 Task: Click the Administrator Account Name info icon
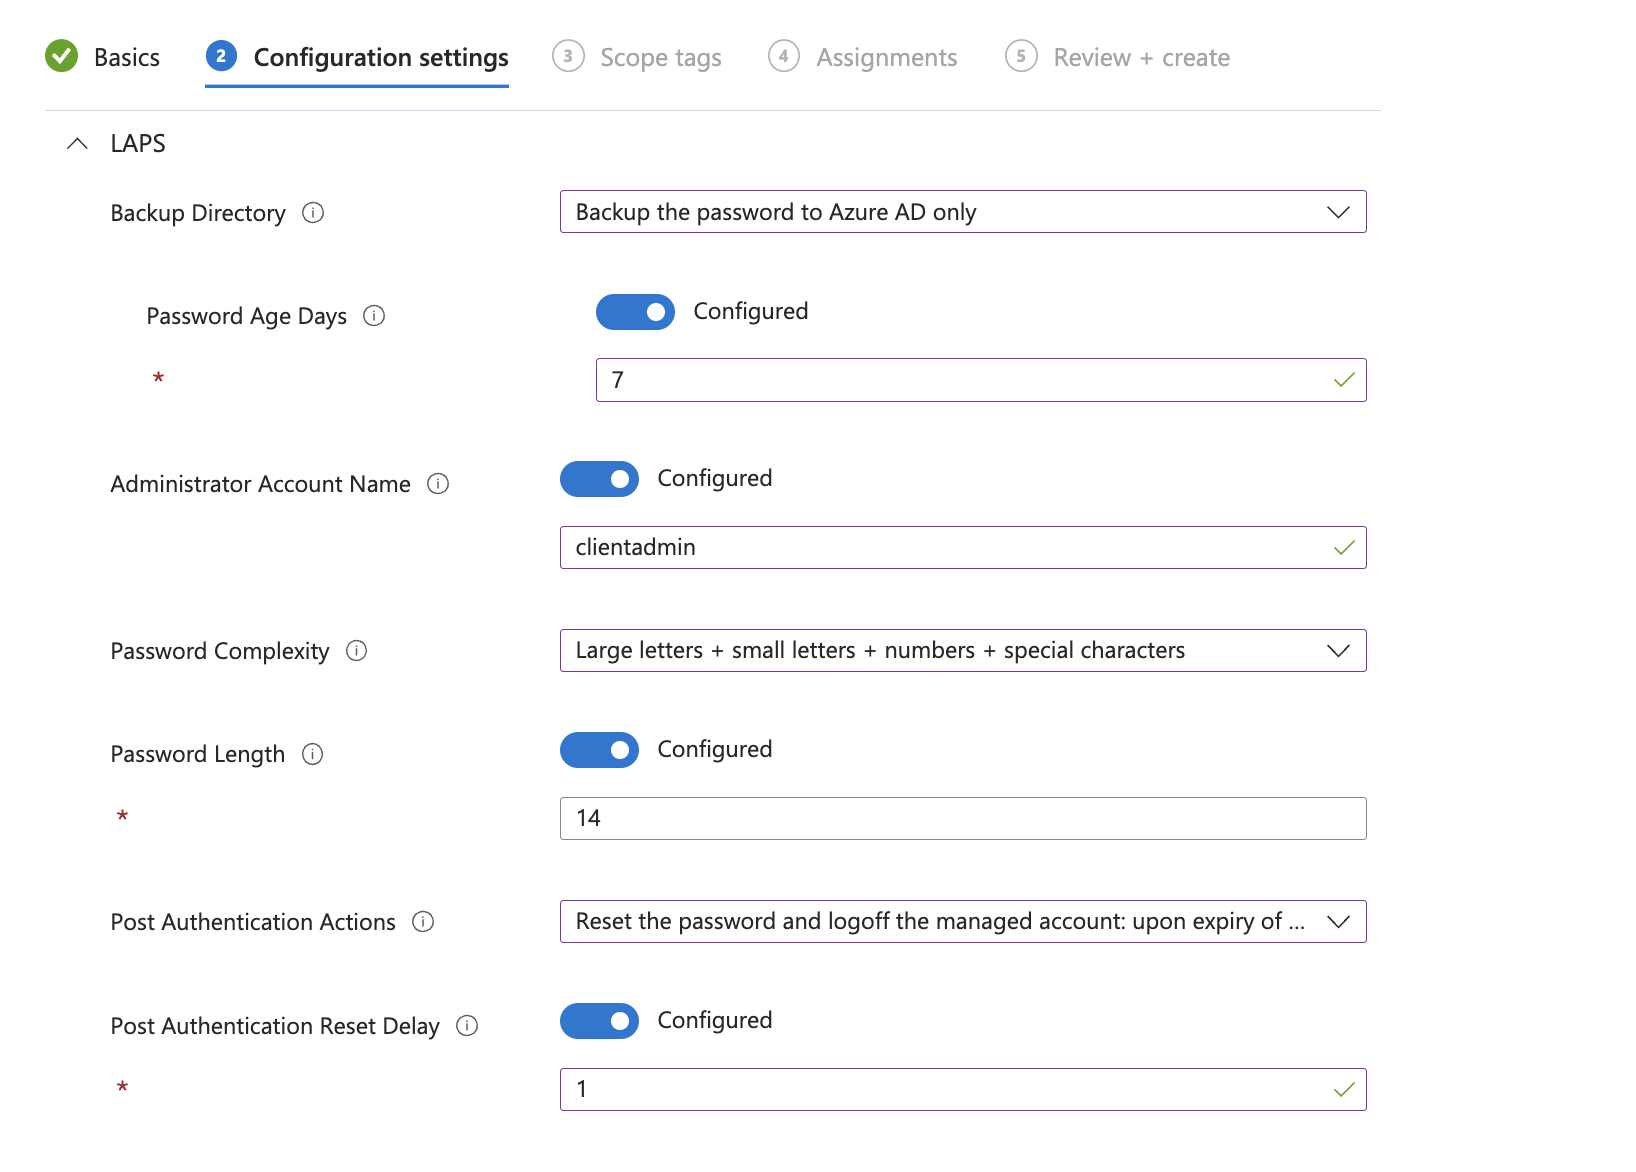tap(438, 484)
